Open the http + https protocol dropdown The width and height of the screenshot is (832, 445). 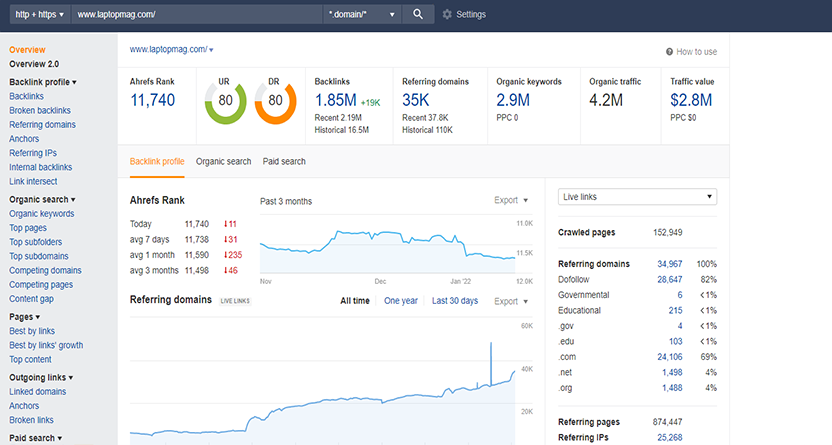[39, 14]
